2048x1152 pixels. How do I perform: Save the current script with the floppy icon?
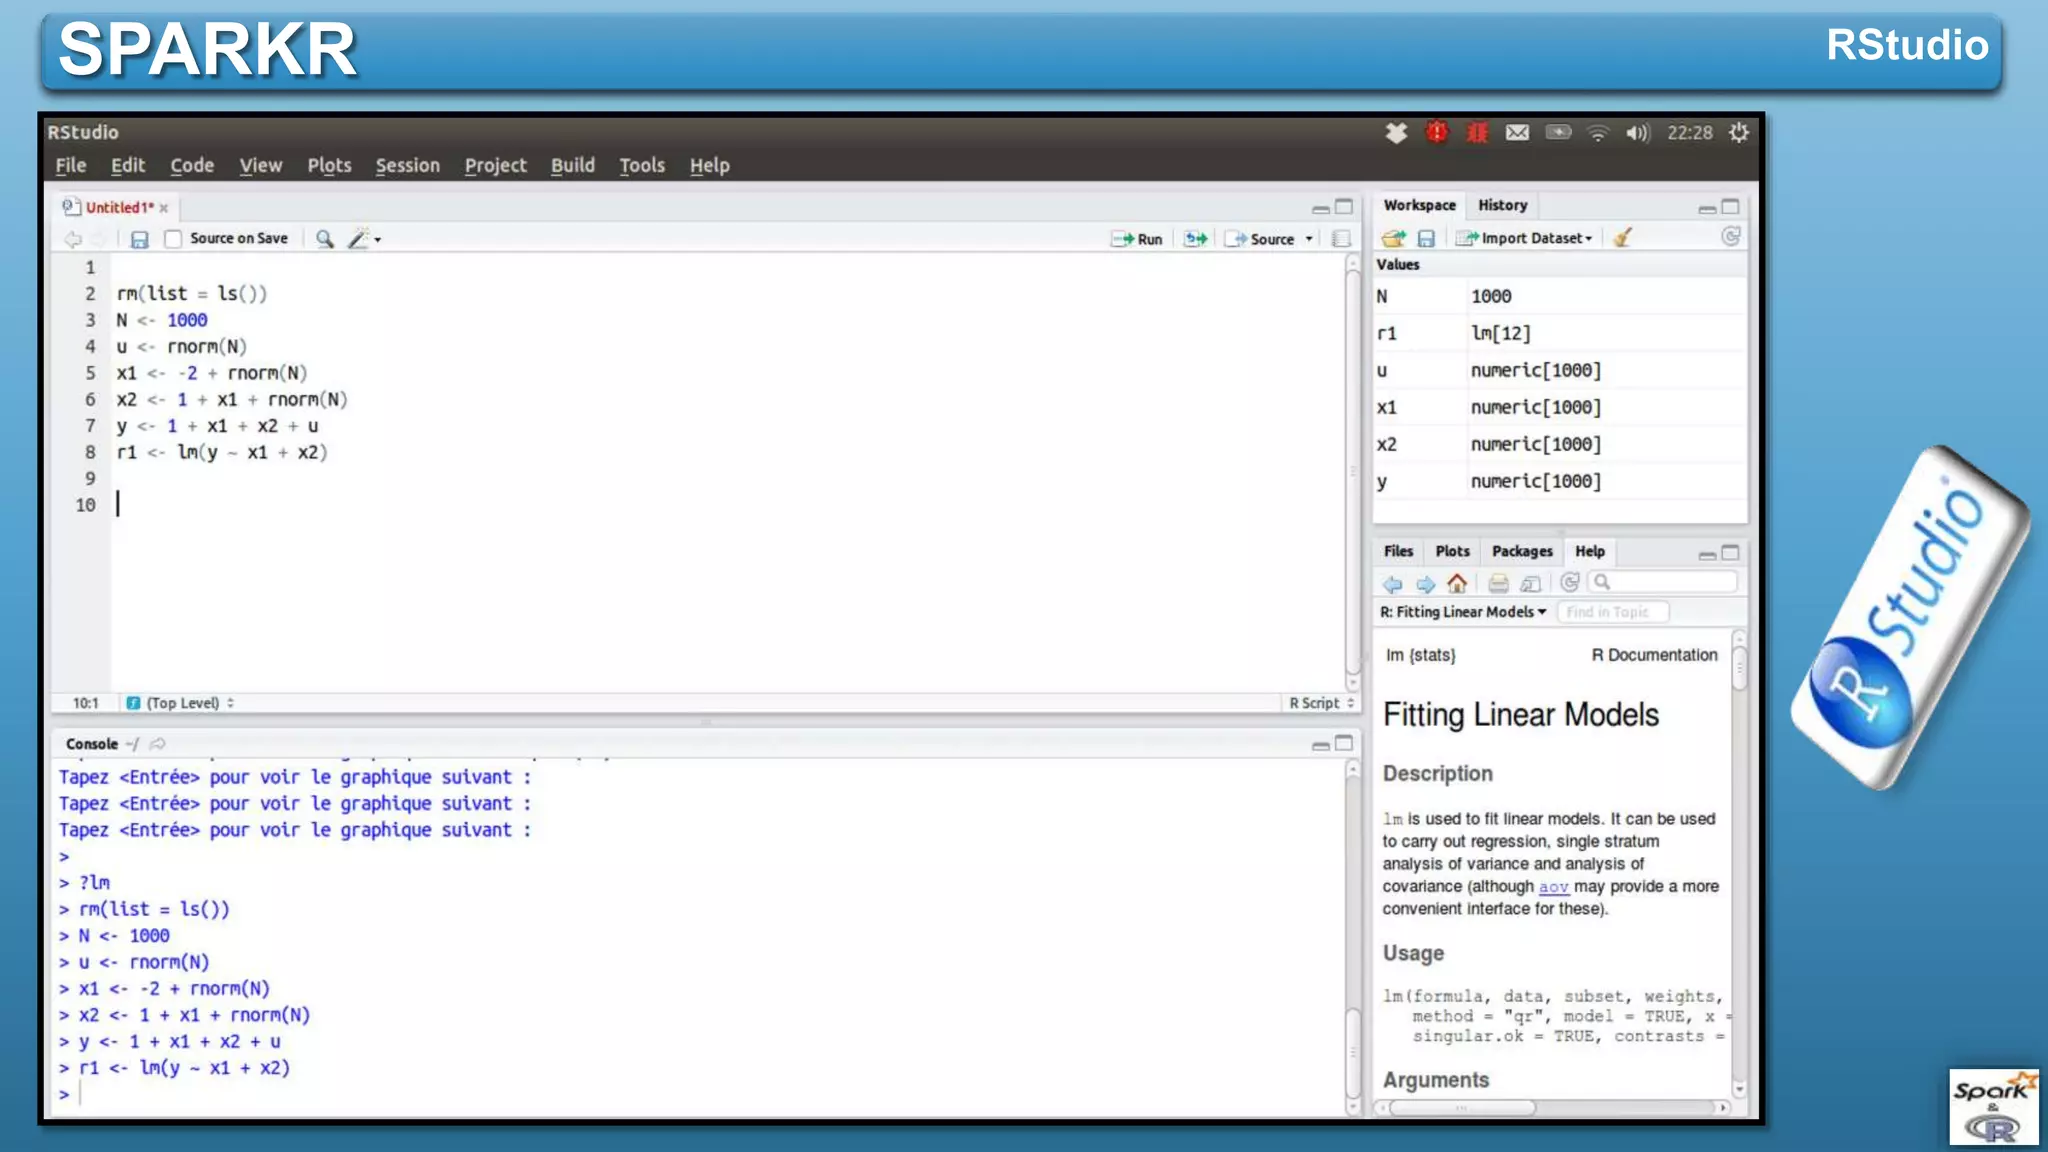(x=139, y=239)
